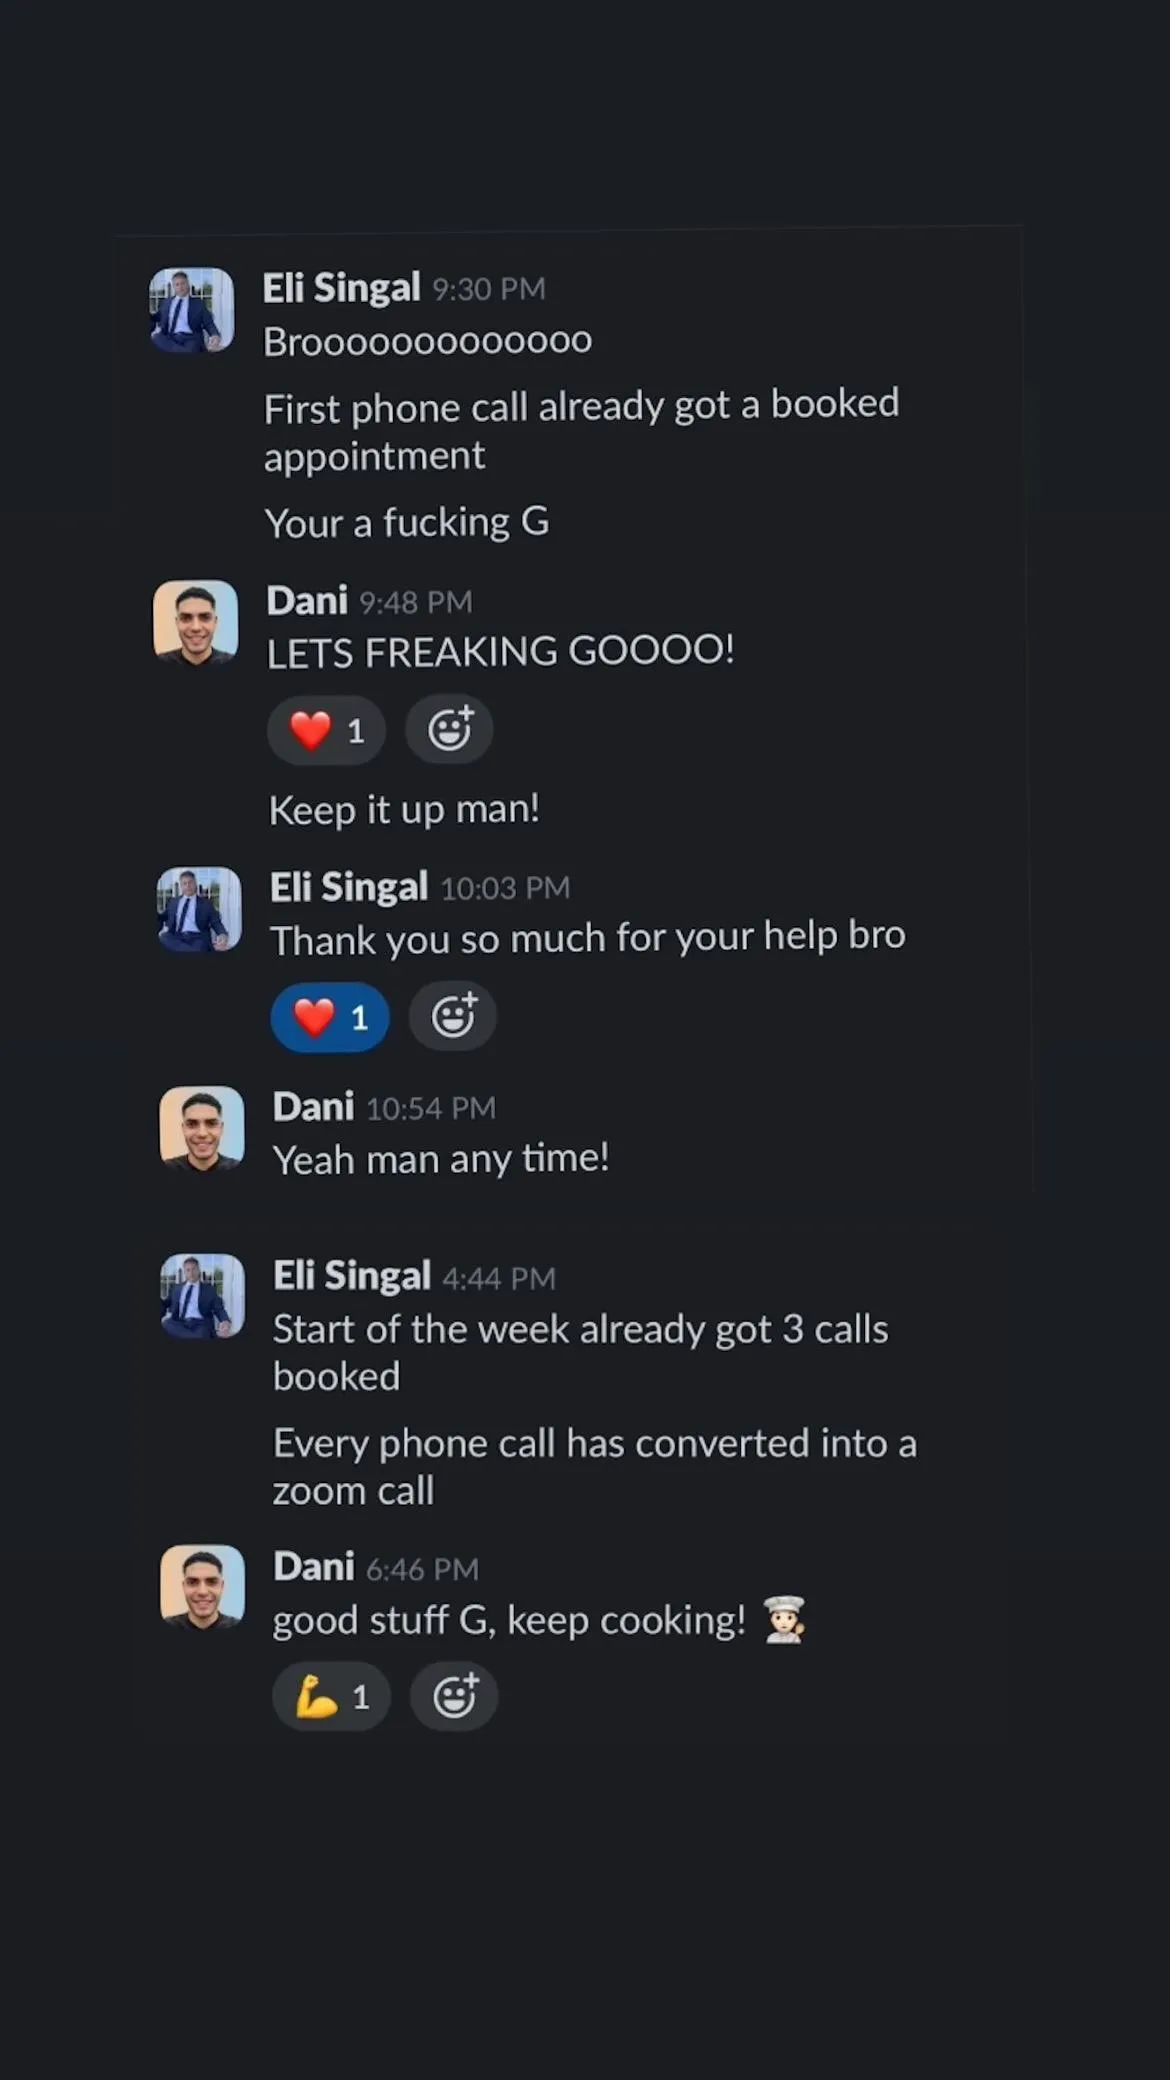Click the 4:44 PM timestamp next to Eli Singal

coord(499,1278)
